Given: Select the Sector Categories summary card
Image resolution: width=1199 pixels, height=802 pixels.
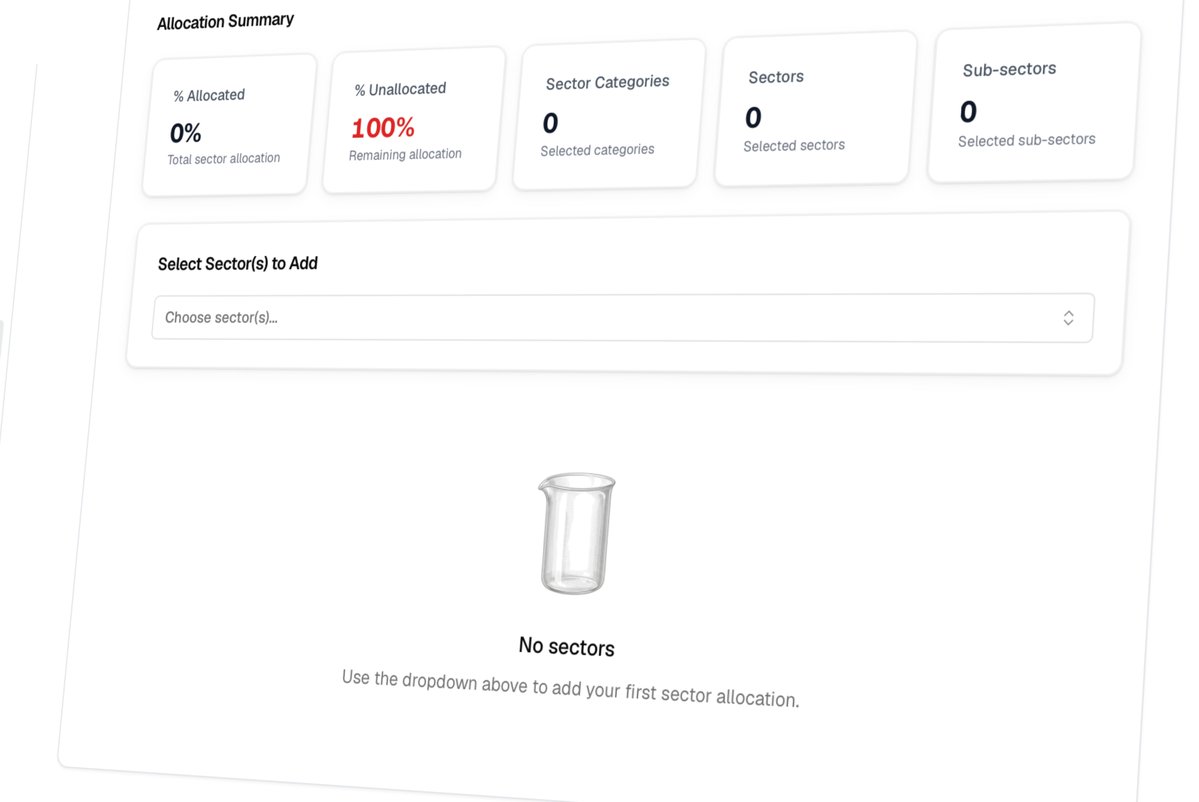Looking at the screenshot, I should 609,115.
